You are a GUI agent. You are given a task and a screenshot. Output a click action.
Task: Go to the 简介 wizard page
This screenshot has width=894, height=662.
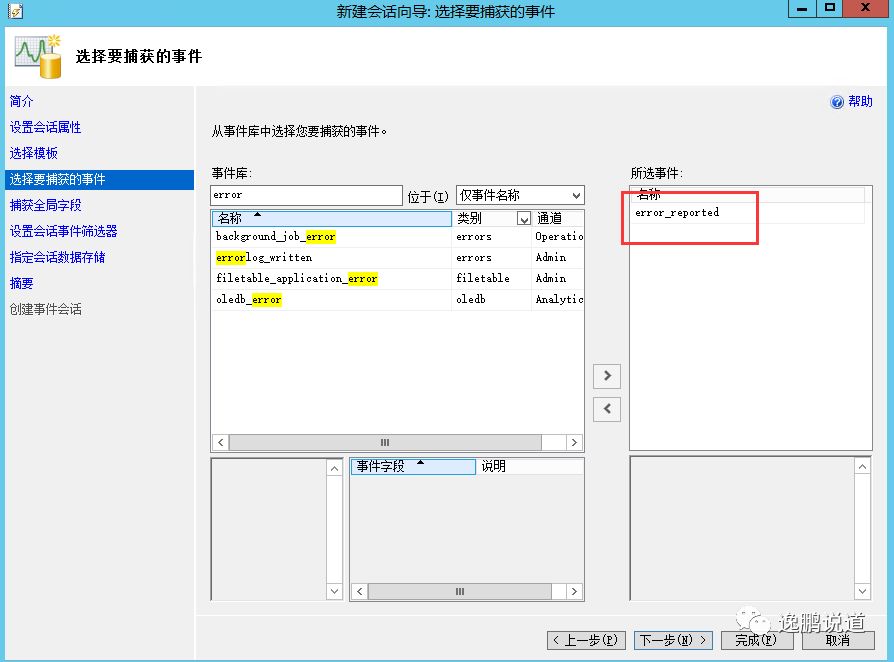22,101
